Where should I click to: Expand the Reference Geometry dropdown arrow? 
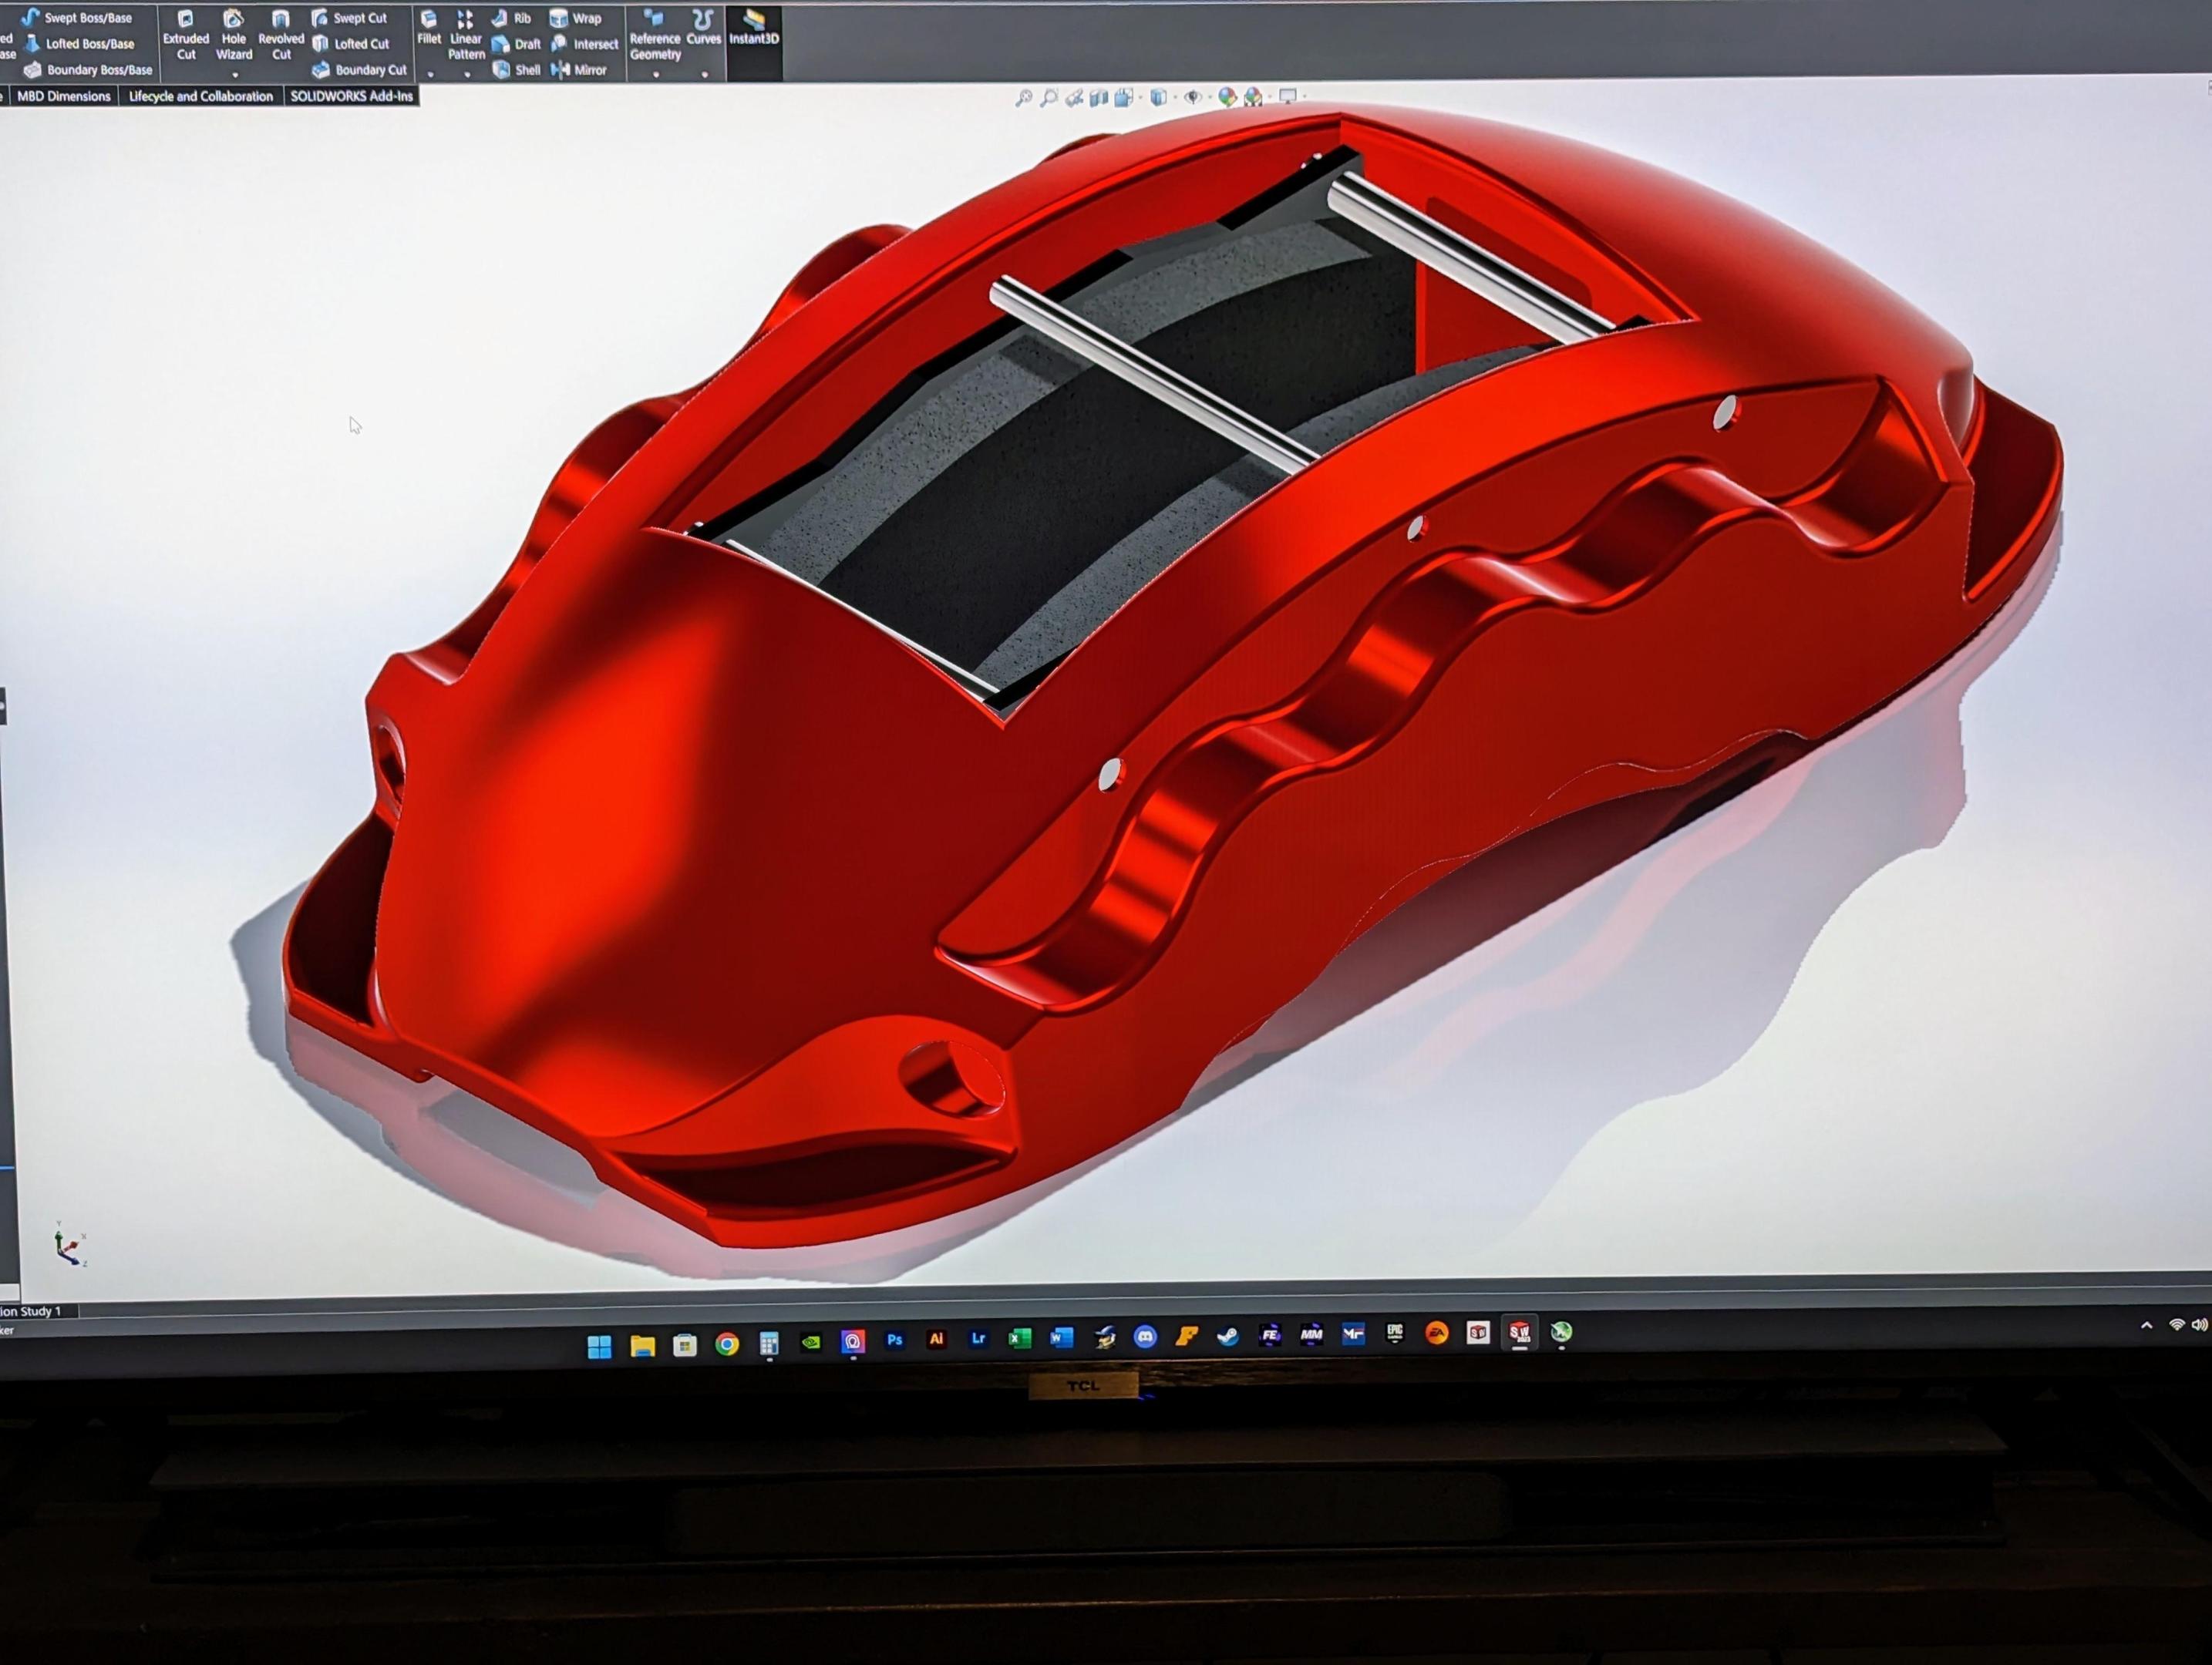coord(656,74)
